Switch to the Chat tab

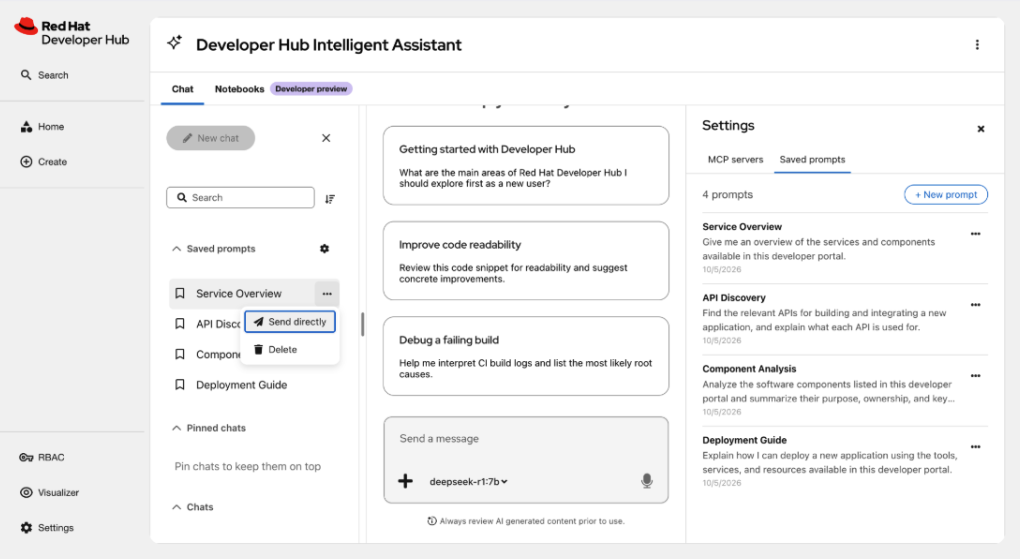[182, 89]
